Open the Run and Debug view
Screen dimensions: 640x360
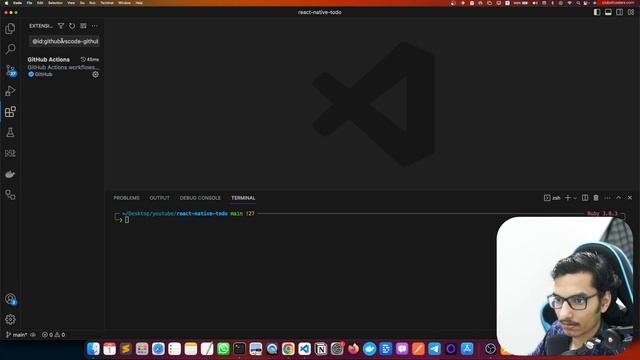tap(10, 91)
